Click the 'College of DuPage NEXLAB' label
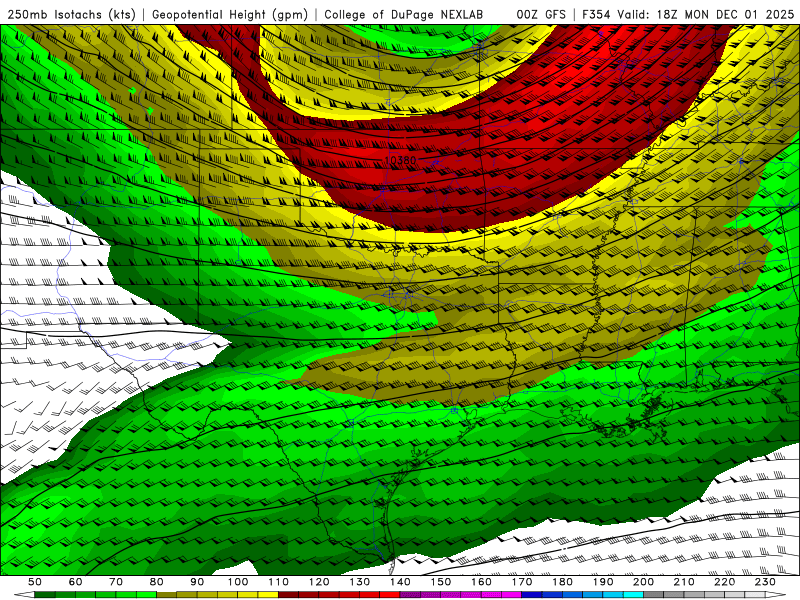The image size is (800, 600). [x=403, y=14]
